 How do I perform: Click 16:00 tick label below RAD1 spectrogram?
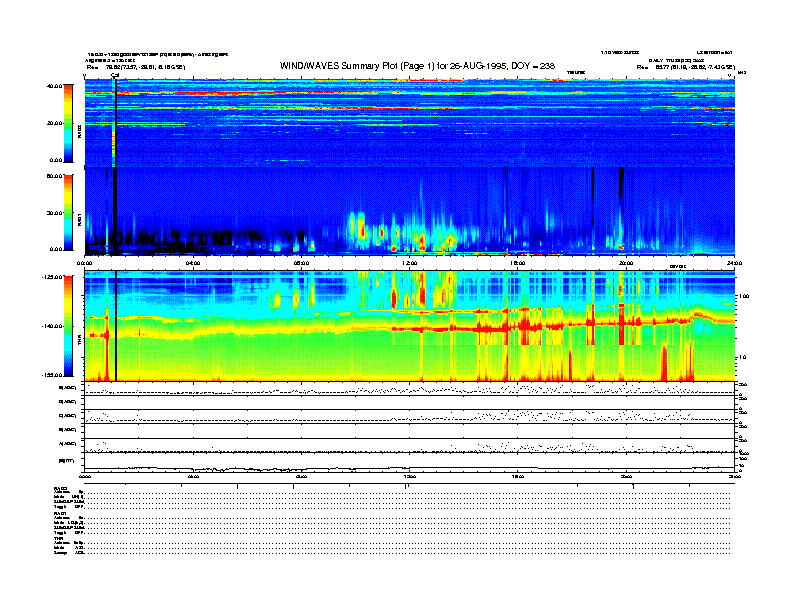click(x=518, y=263)
